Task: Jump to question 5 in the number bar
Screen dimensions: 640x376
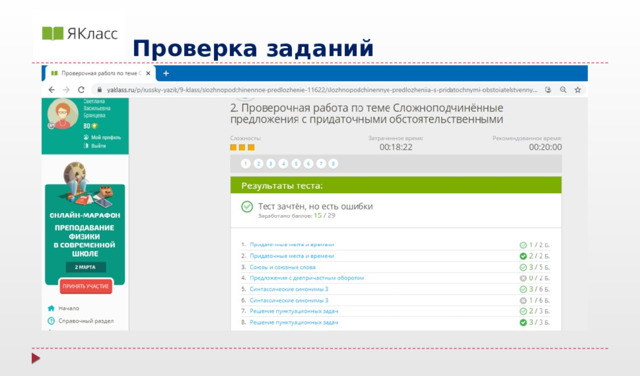Action: [296, 164]
